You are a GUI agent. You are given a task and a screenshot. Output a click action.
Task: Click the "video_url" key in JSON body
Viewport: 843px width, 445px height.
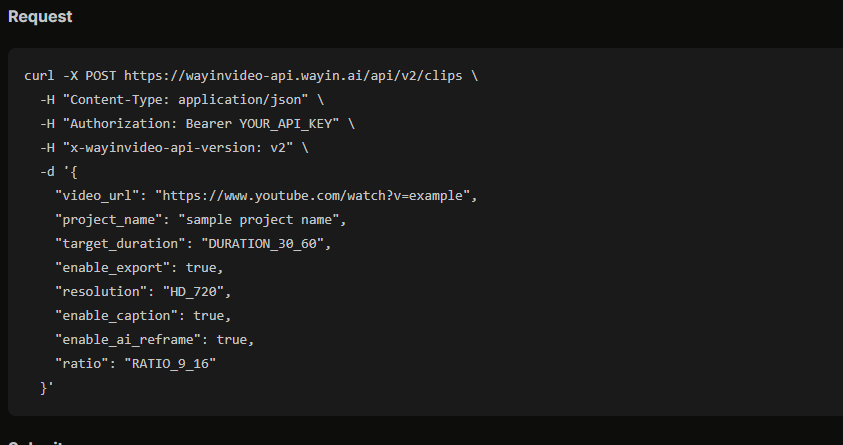coord(97,196)
